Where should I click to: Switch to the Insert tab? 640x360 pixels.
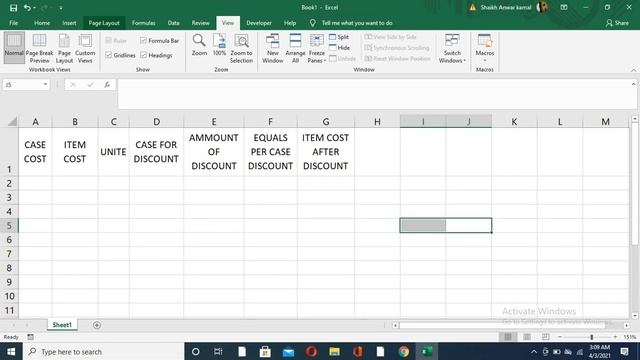(69, 23)
